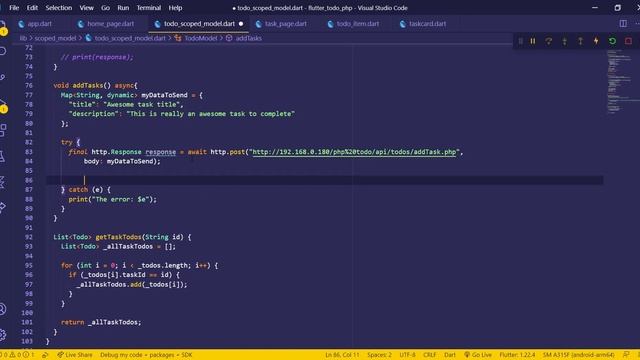This screenshot has width=640, height=360.
Task: Restart the debug session green icon
Action: pyautogui.click(x=612, y=41)
